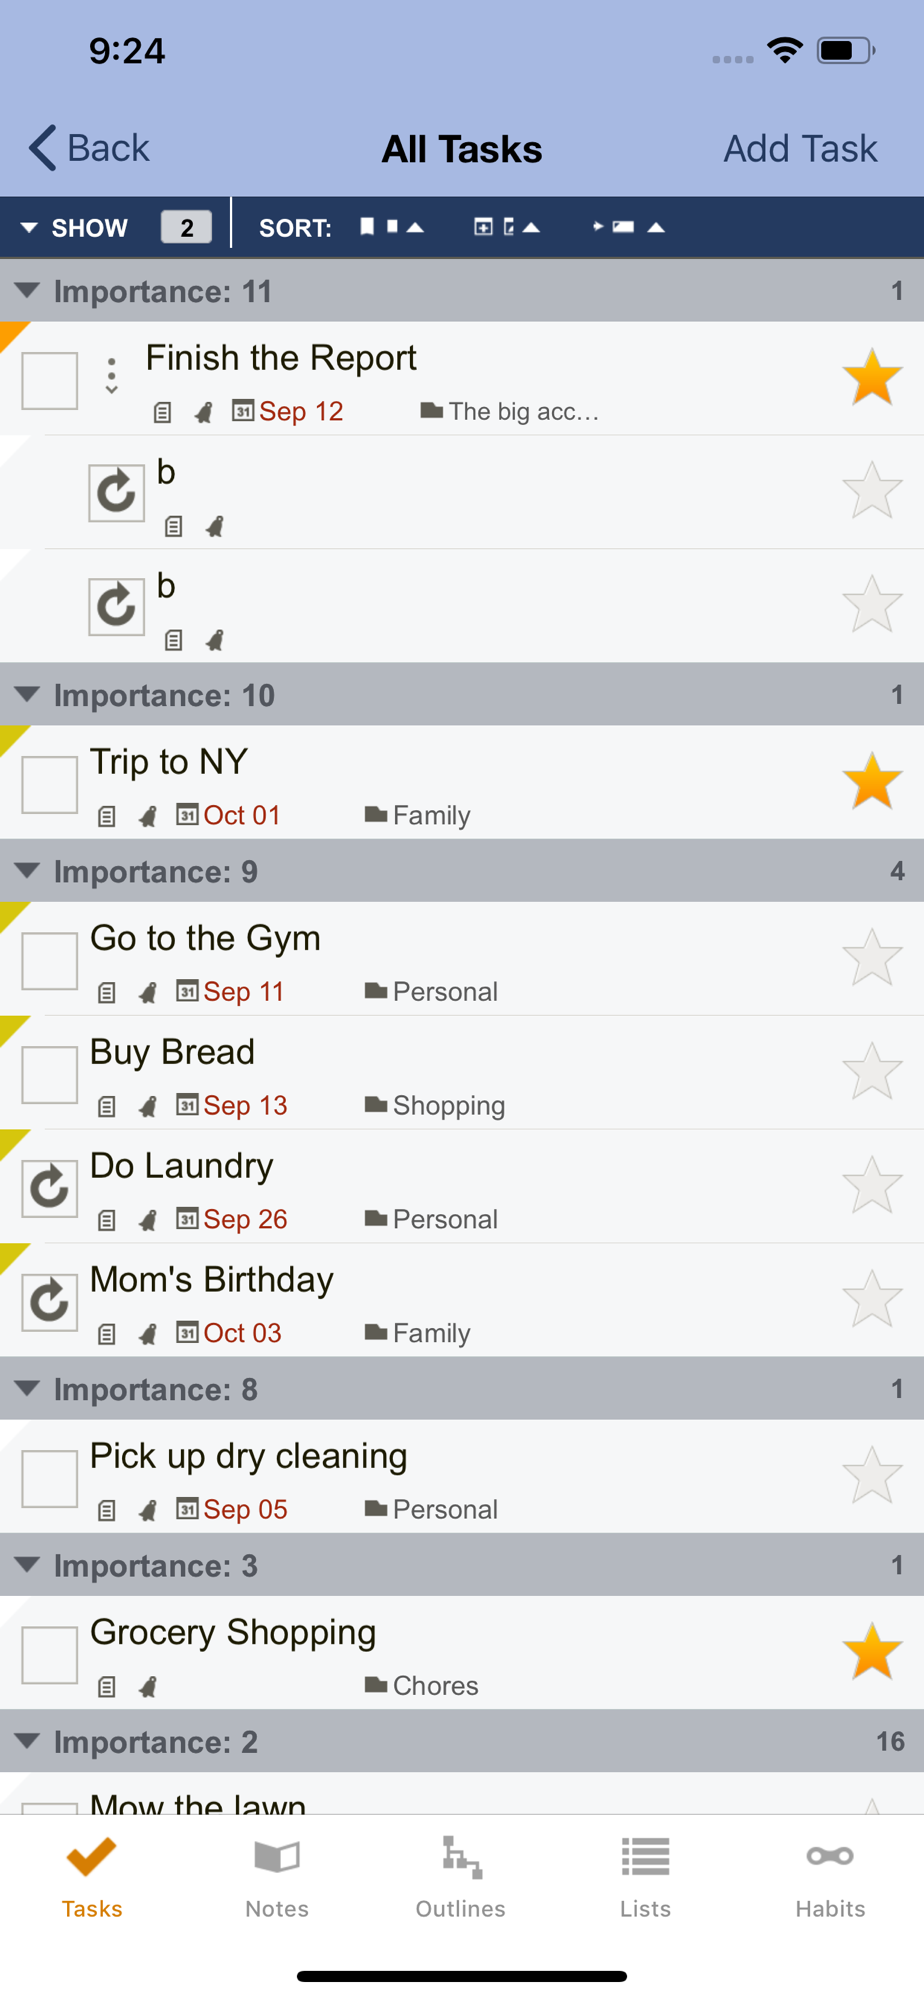Open the SHOW filter dropdown
Image resolution: width=924 pixels, height=2000 pixels.
pyautogui.click(x=75, y=228)
